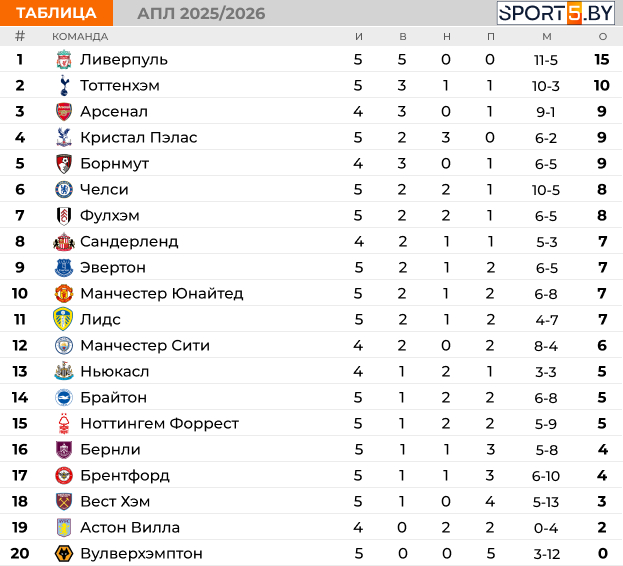The width and height of the screenshot is (623, 566).
Task: Open the ТАБЛИЦА tab
Action: 56,13
